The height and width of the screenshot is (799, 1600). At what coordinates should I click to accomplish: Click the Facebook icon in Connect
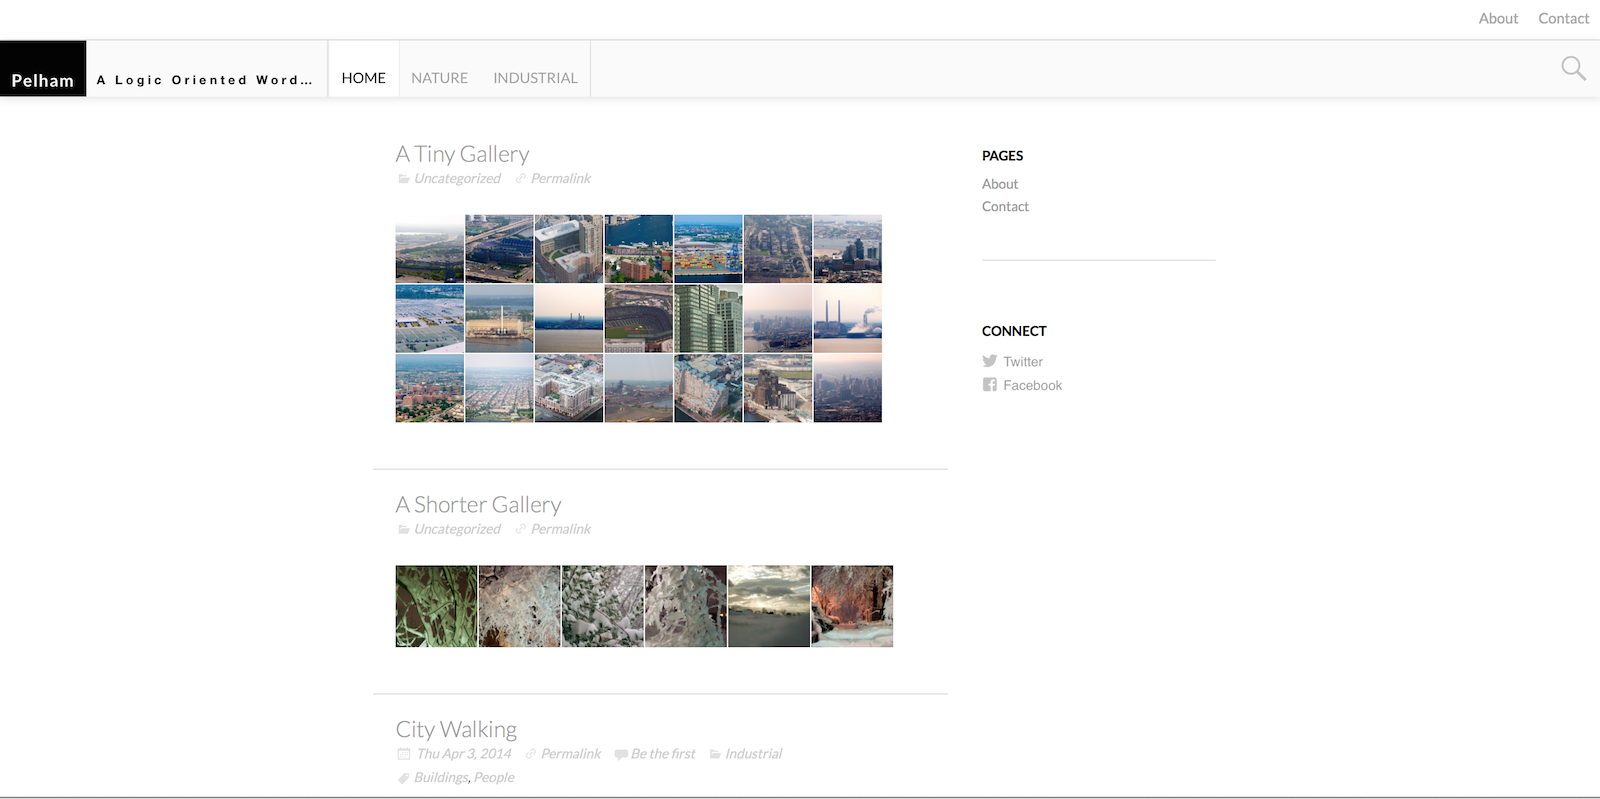[x=989, y=385]
